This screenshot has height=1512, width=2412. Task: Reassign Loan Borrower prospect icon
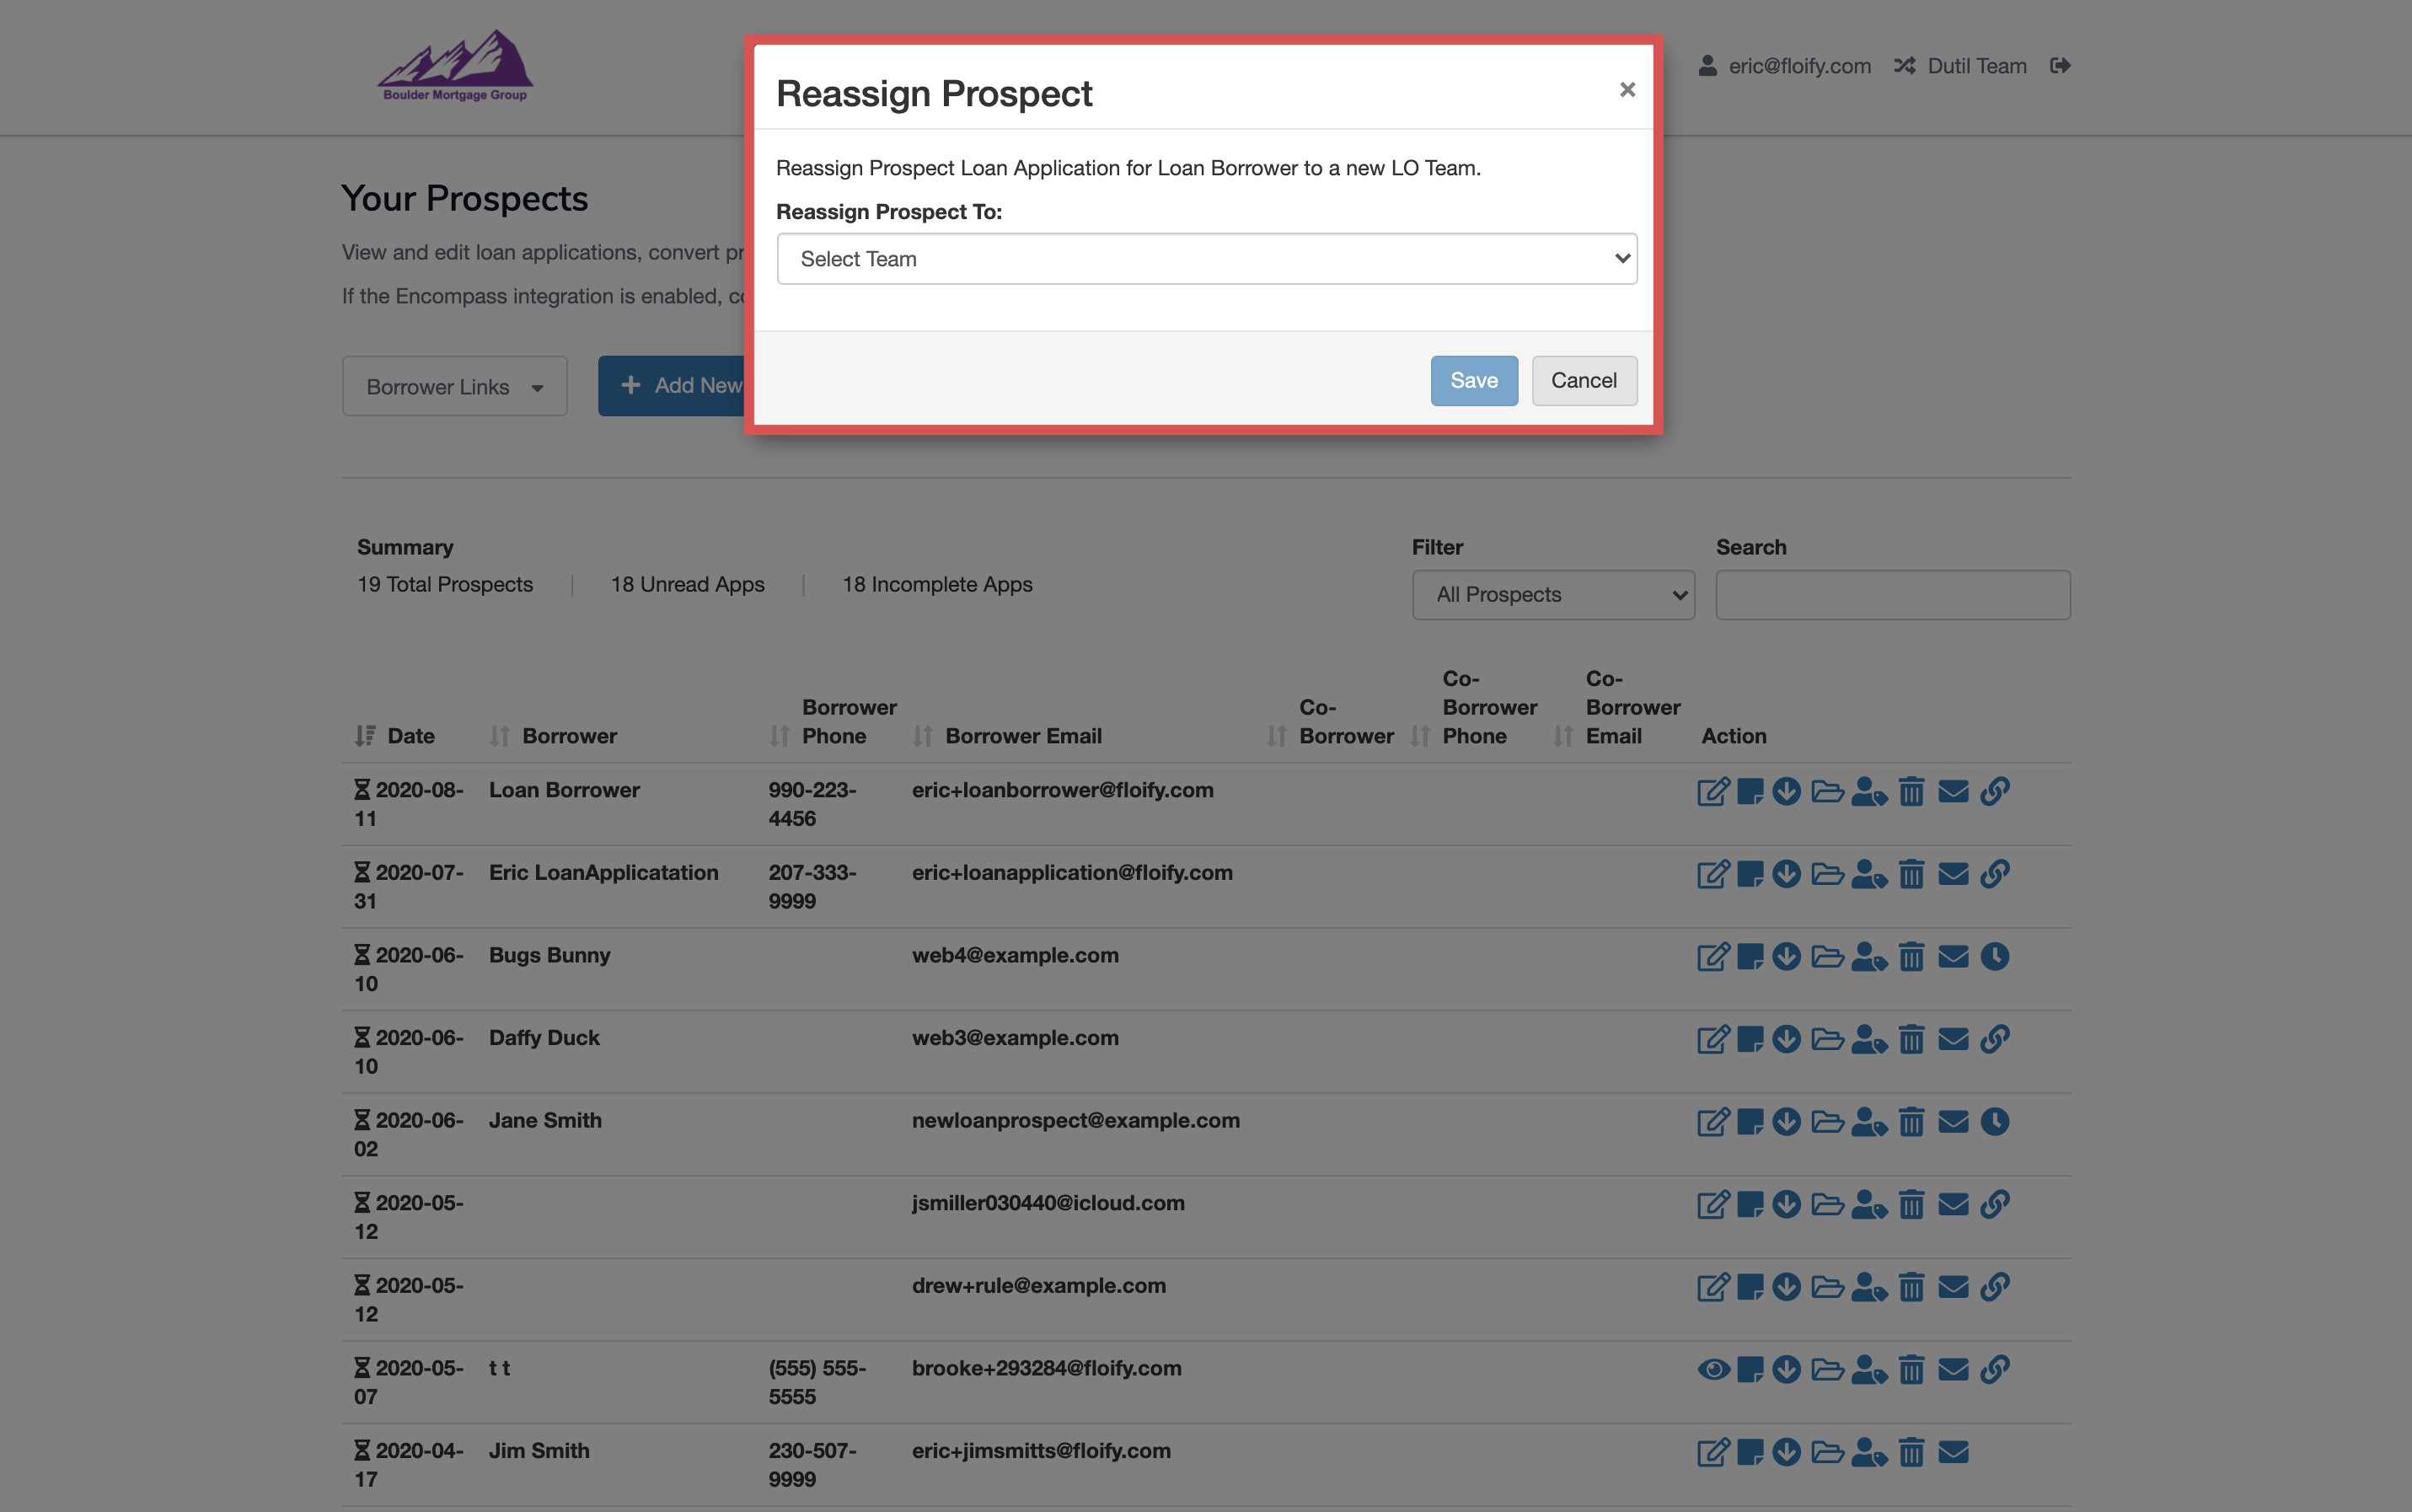pos(1869,791)
